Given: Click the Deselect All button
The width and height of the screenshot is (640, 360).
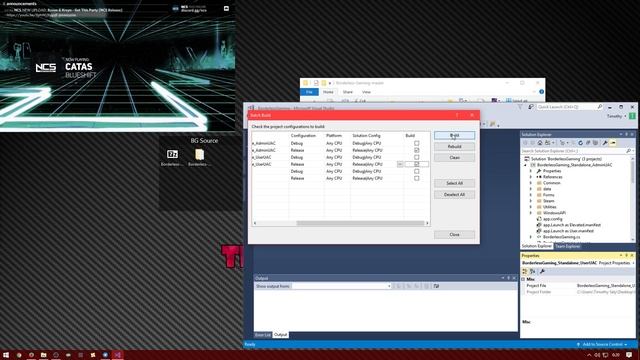Looking at the screenshot, I should click(x=454, y=194).
